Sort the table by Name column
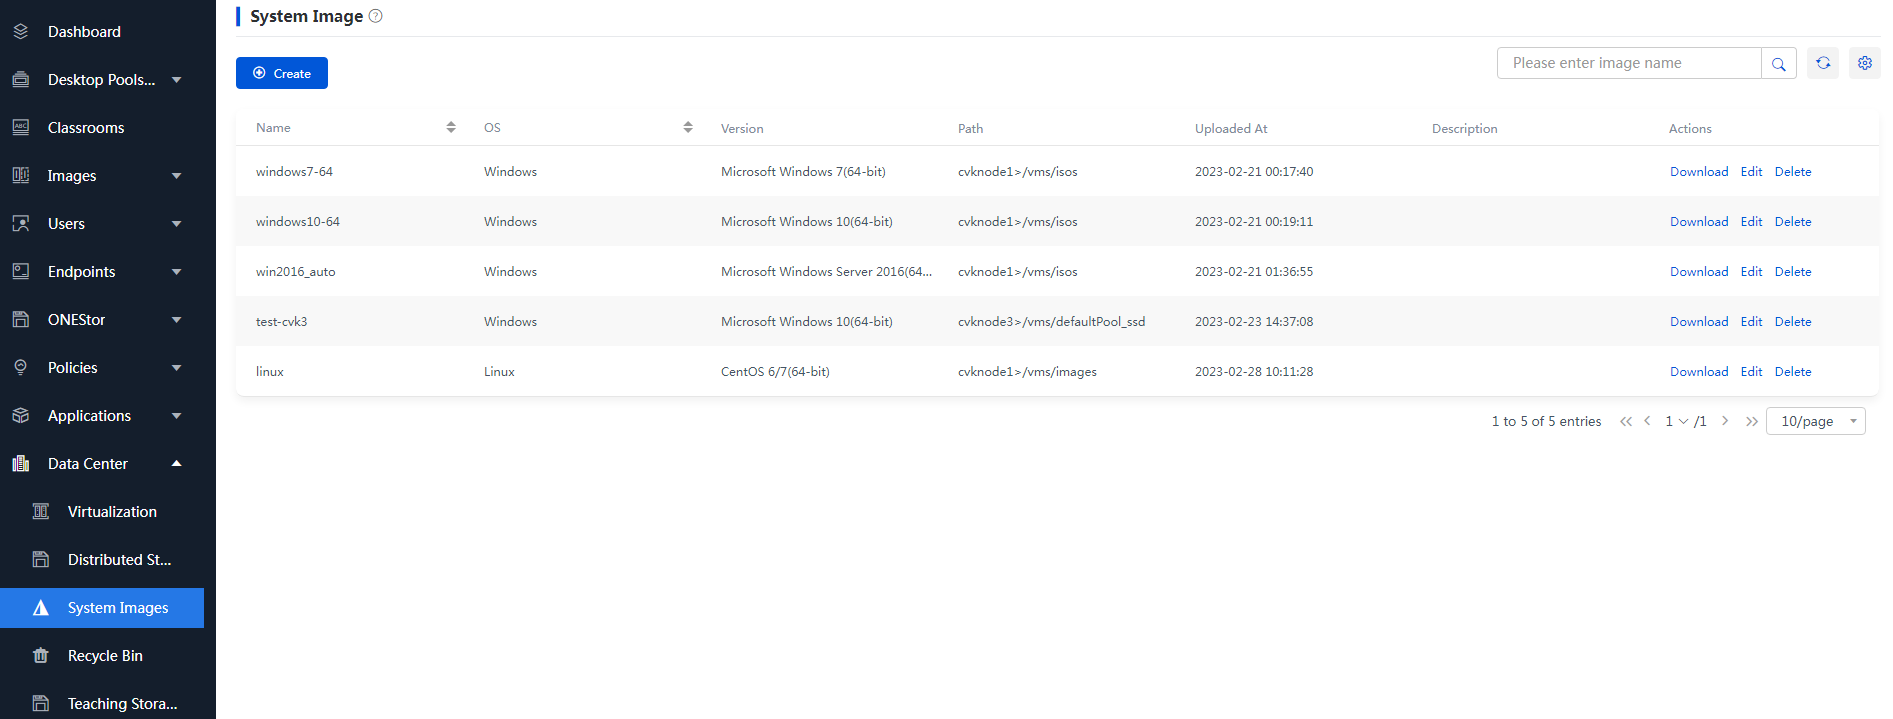The height and width of the screenshot is (719, 1893). coord(451,127)
